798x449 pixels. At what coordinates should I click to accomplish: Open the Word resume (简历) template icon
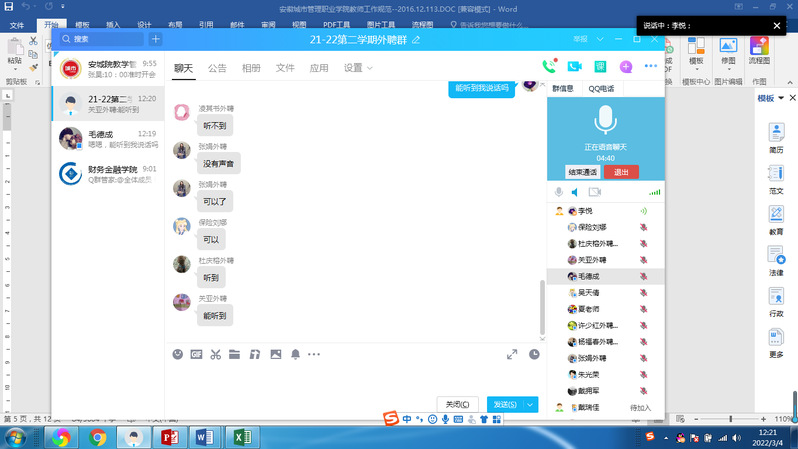coord(776,138)
